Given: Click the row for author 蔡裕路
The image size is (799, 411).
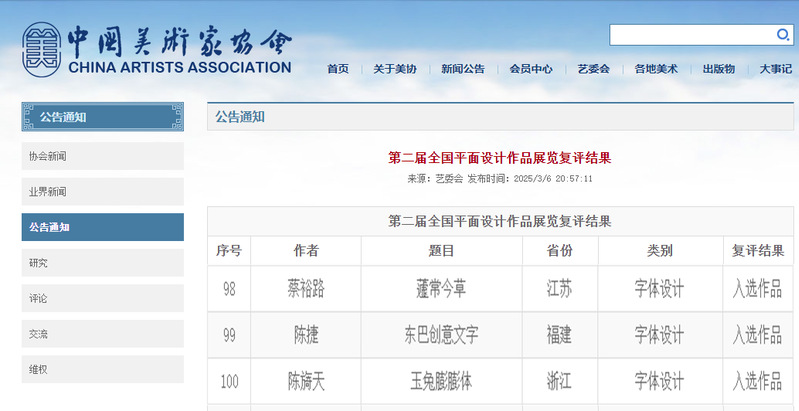Looking at the screenshot, I should [305, 289].
